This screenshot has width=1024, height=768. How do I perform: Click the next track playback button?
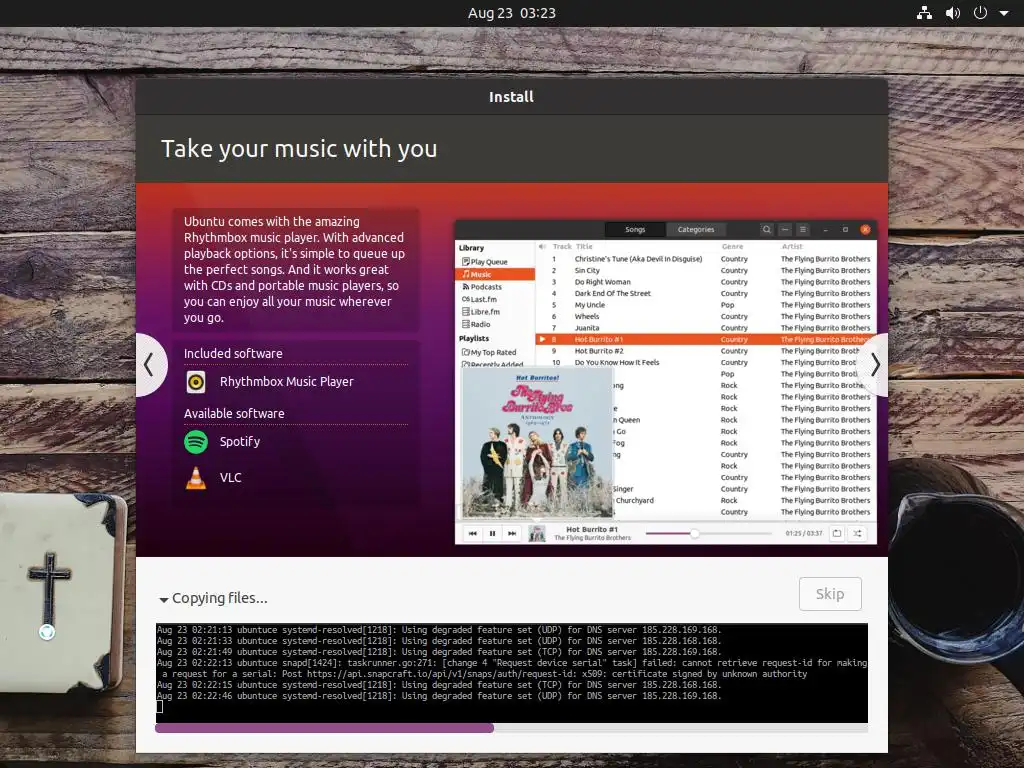pos(512,534)
